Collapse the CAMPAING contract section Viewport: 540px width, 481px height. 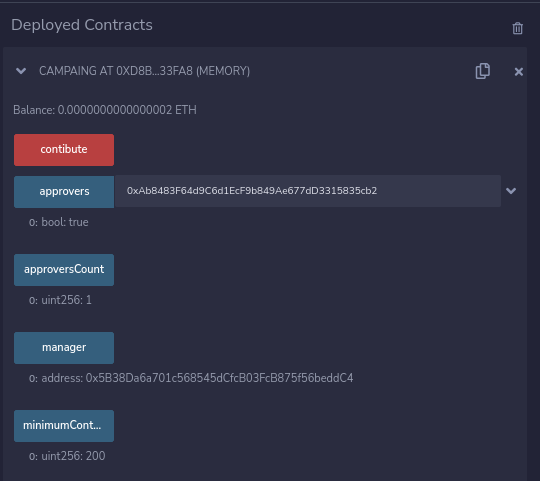pos(21,71)
